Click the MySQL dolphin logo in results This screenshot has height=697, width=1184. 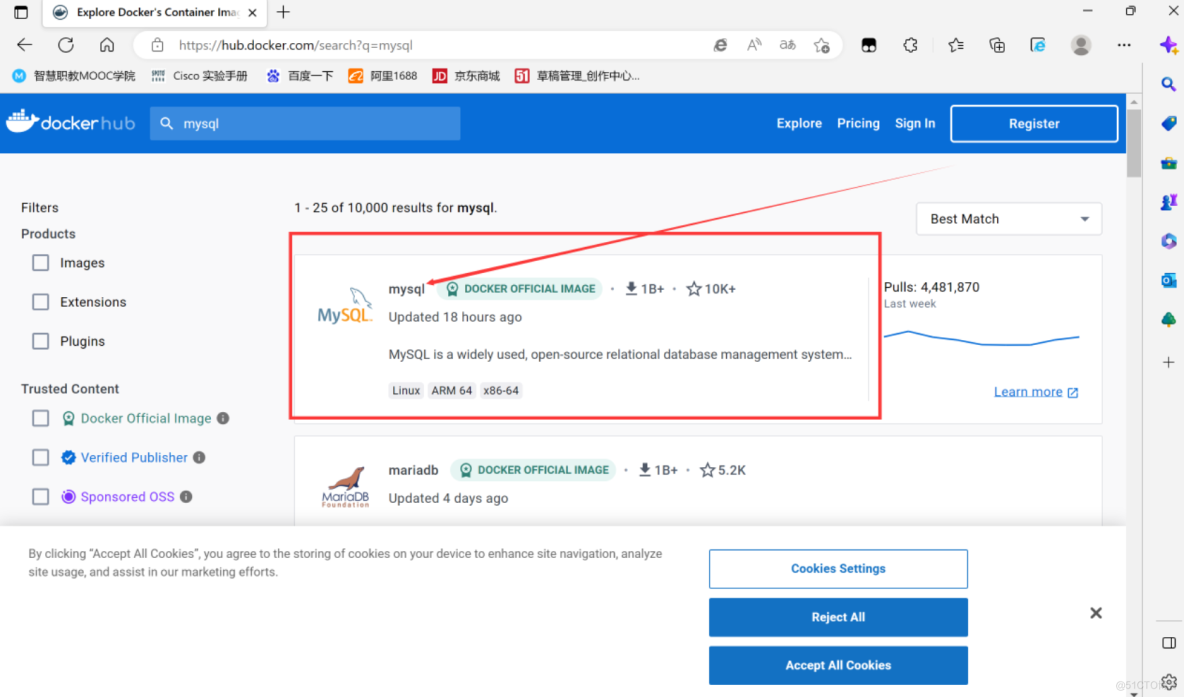[344, 305]
